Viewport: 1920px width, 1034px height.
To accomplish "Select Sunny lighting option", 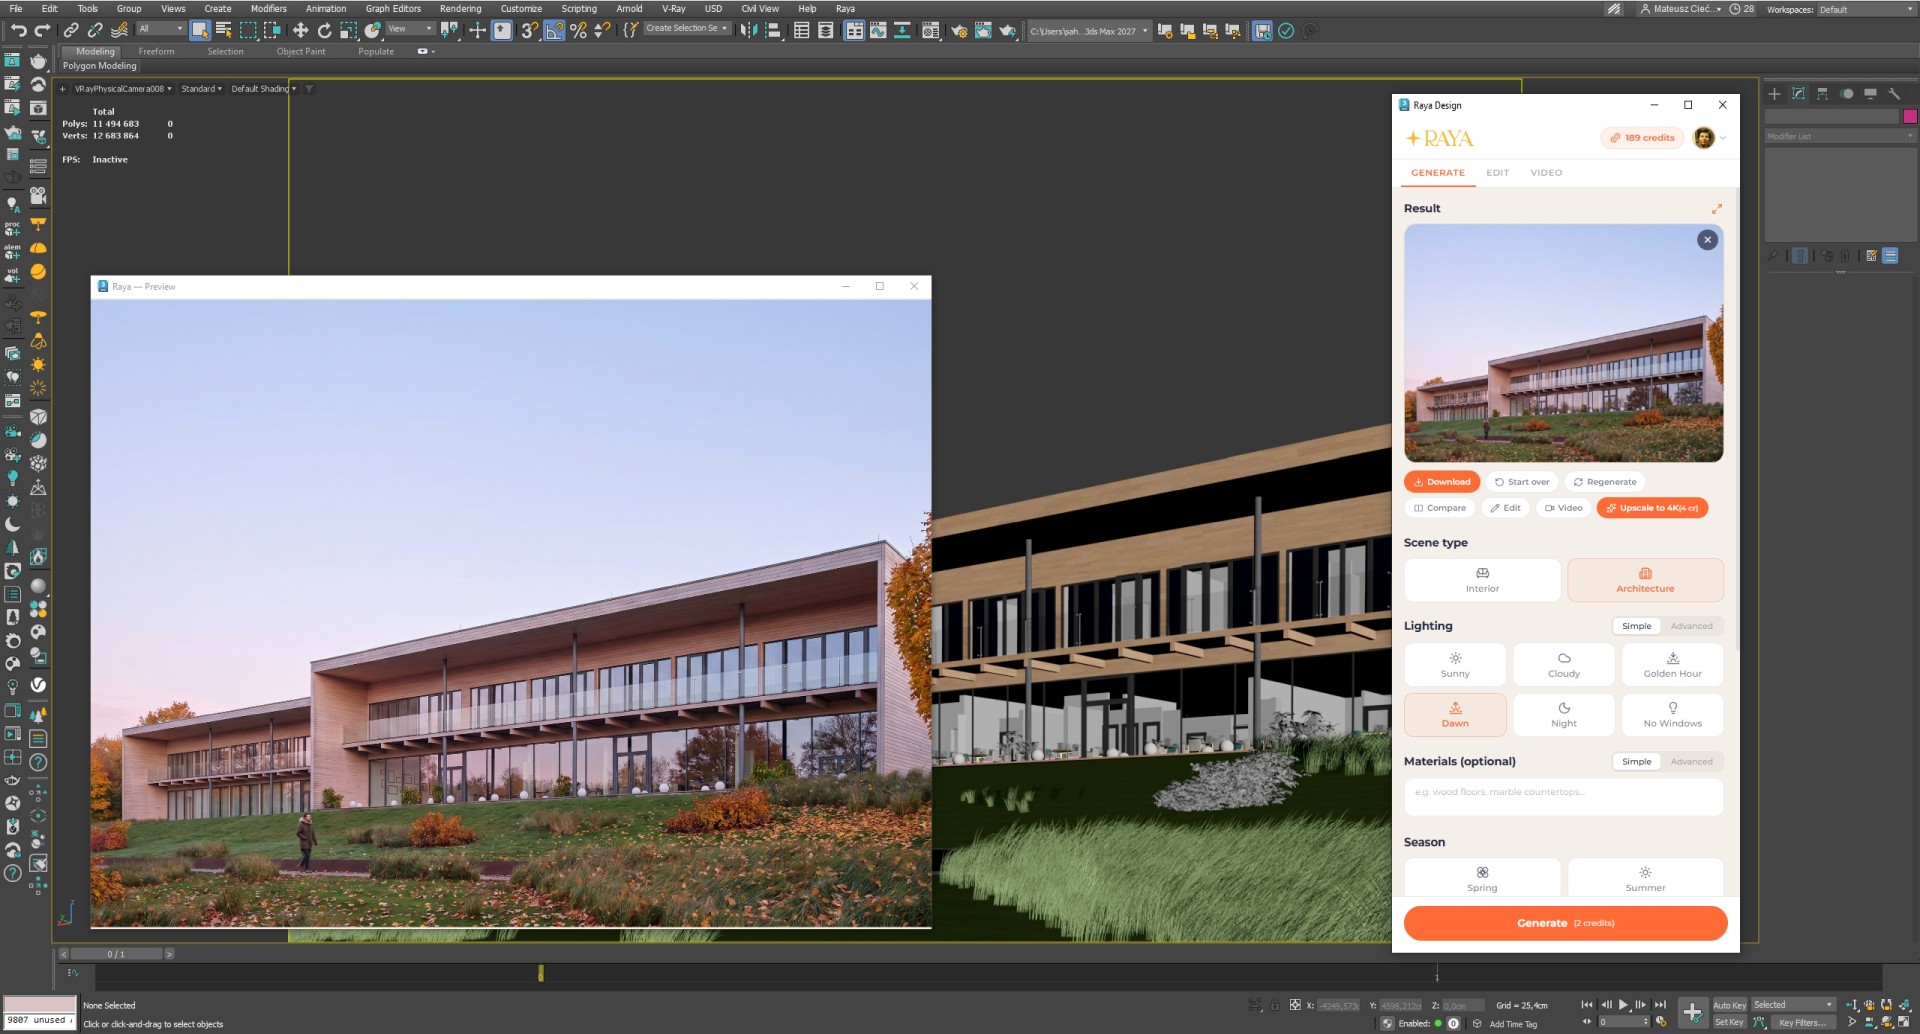I will (1455, 665).
